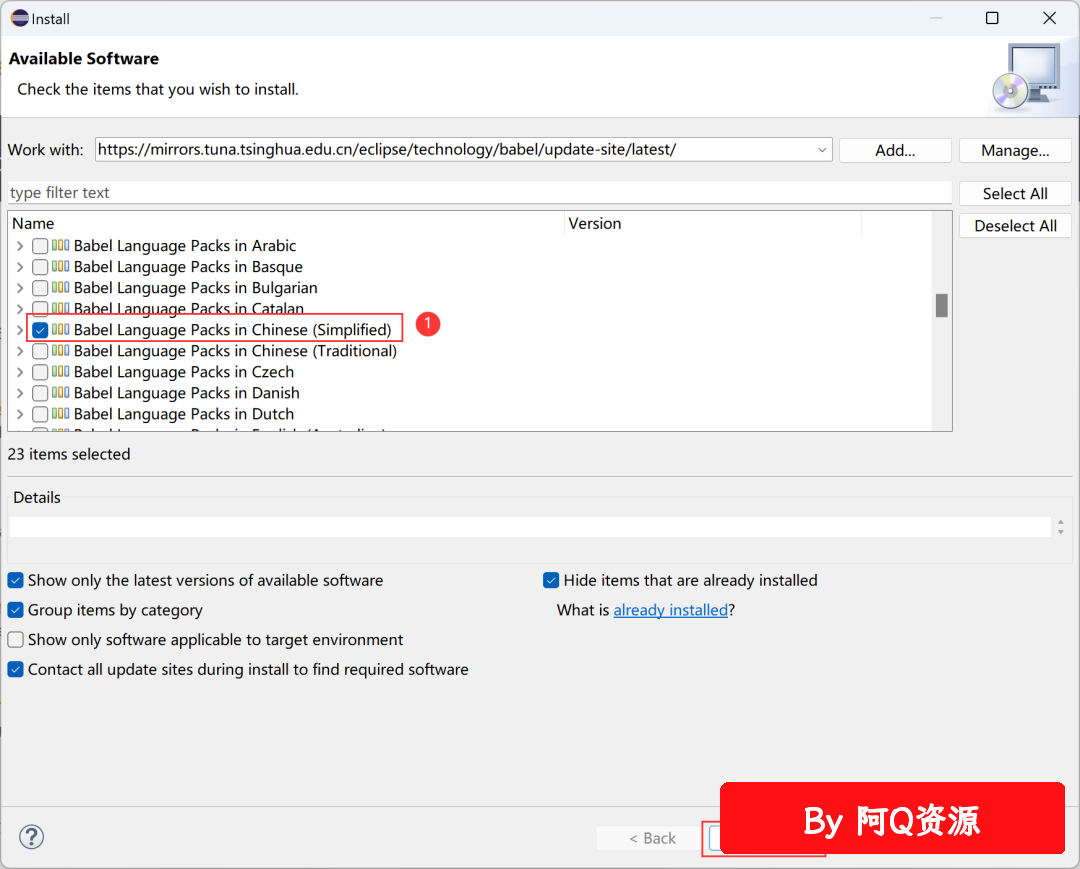Click the Basque language pack category icon
Image resolution: width=1080 pixels, height=869 pixels.
(x=61, y=266)
